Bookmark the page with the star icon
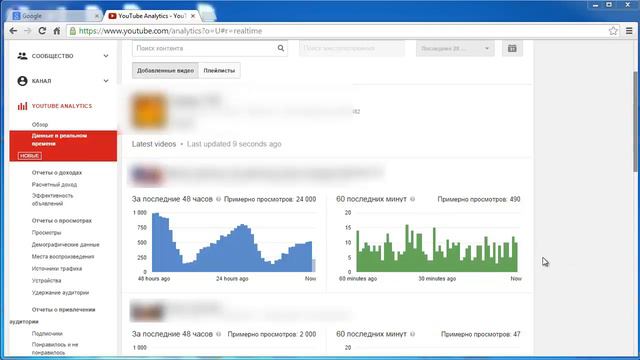The image size is (640, 360). coord(613,31)
